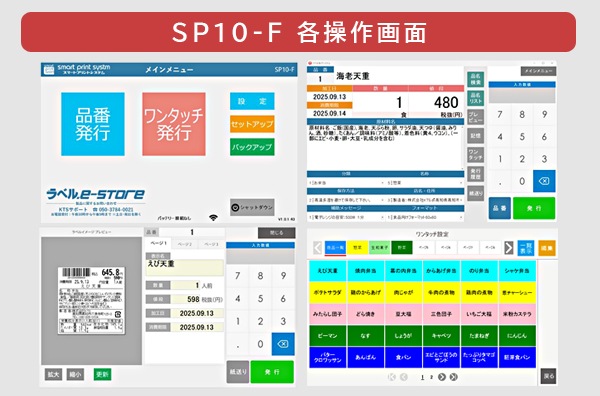Click 紙送り in item screen sidebar

click(x=475, y=193)
